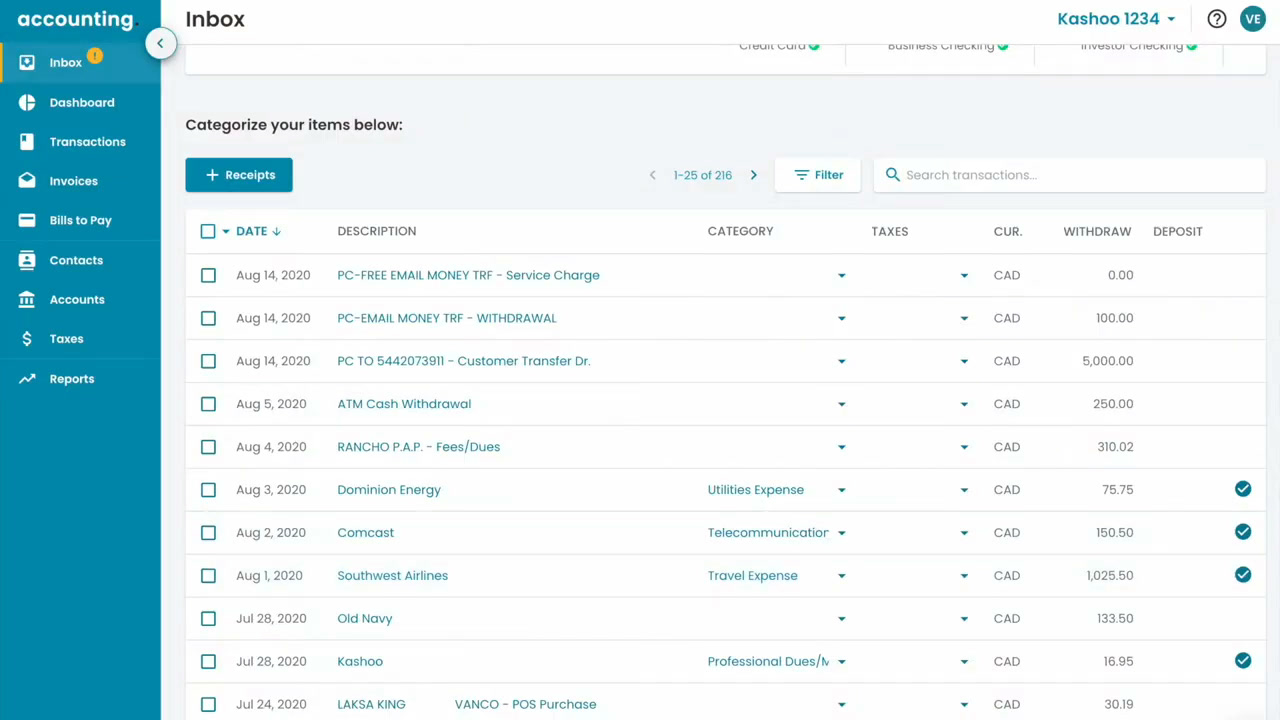Navigate to Reports
Screen dimensions: 1280x720
pos(72,379)
